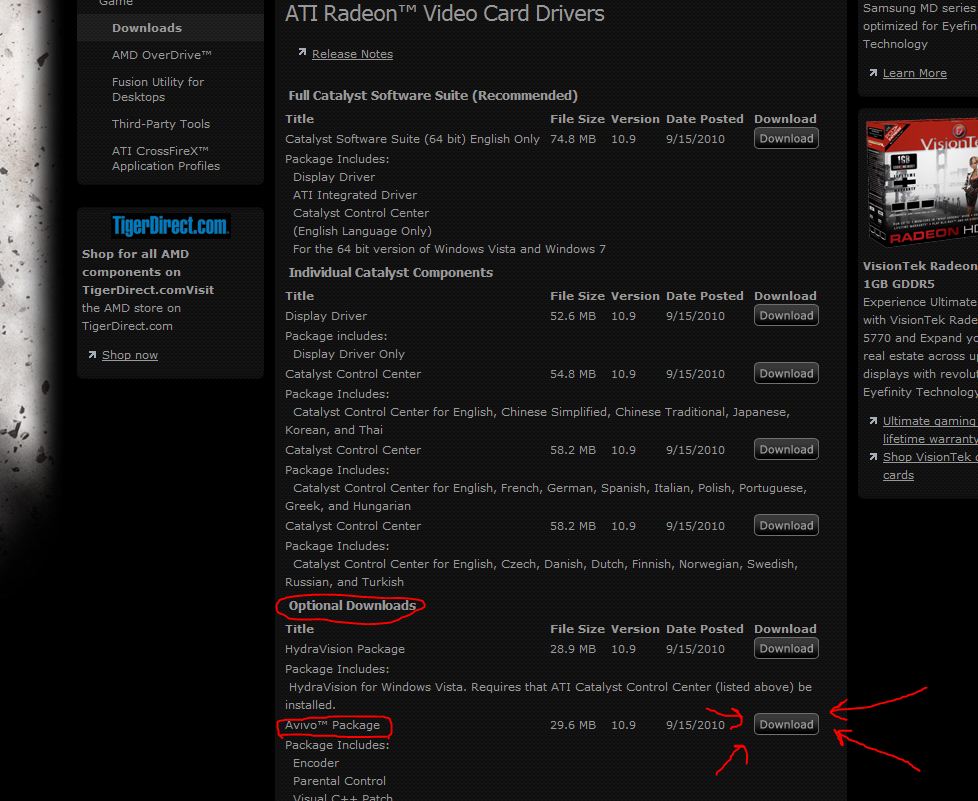This screenshot has width=978, height=801.
Task: Click the 74.8 MB file size
Action: pos(573,139)
